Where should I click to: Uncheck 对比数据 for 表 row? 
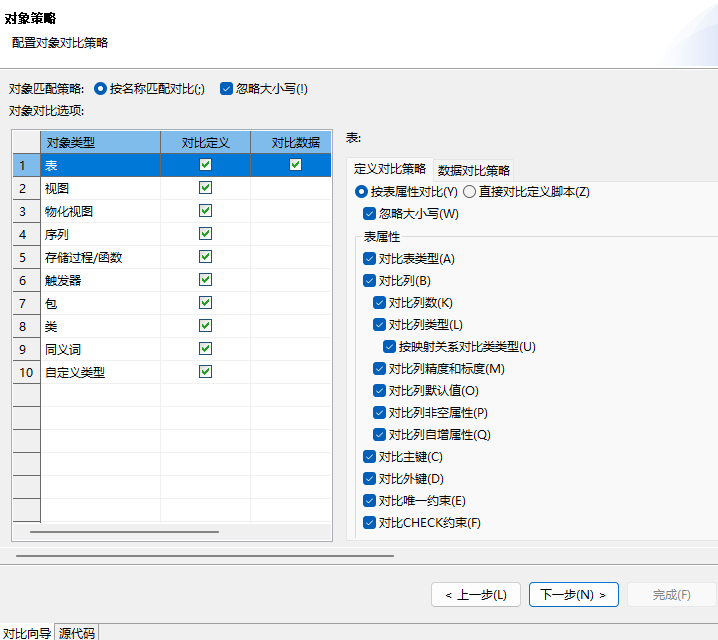click(x=295, y=164)
